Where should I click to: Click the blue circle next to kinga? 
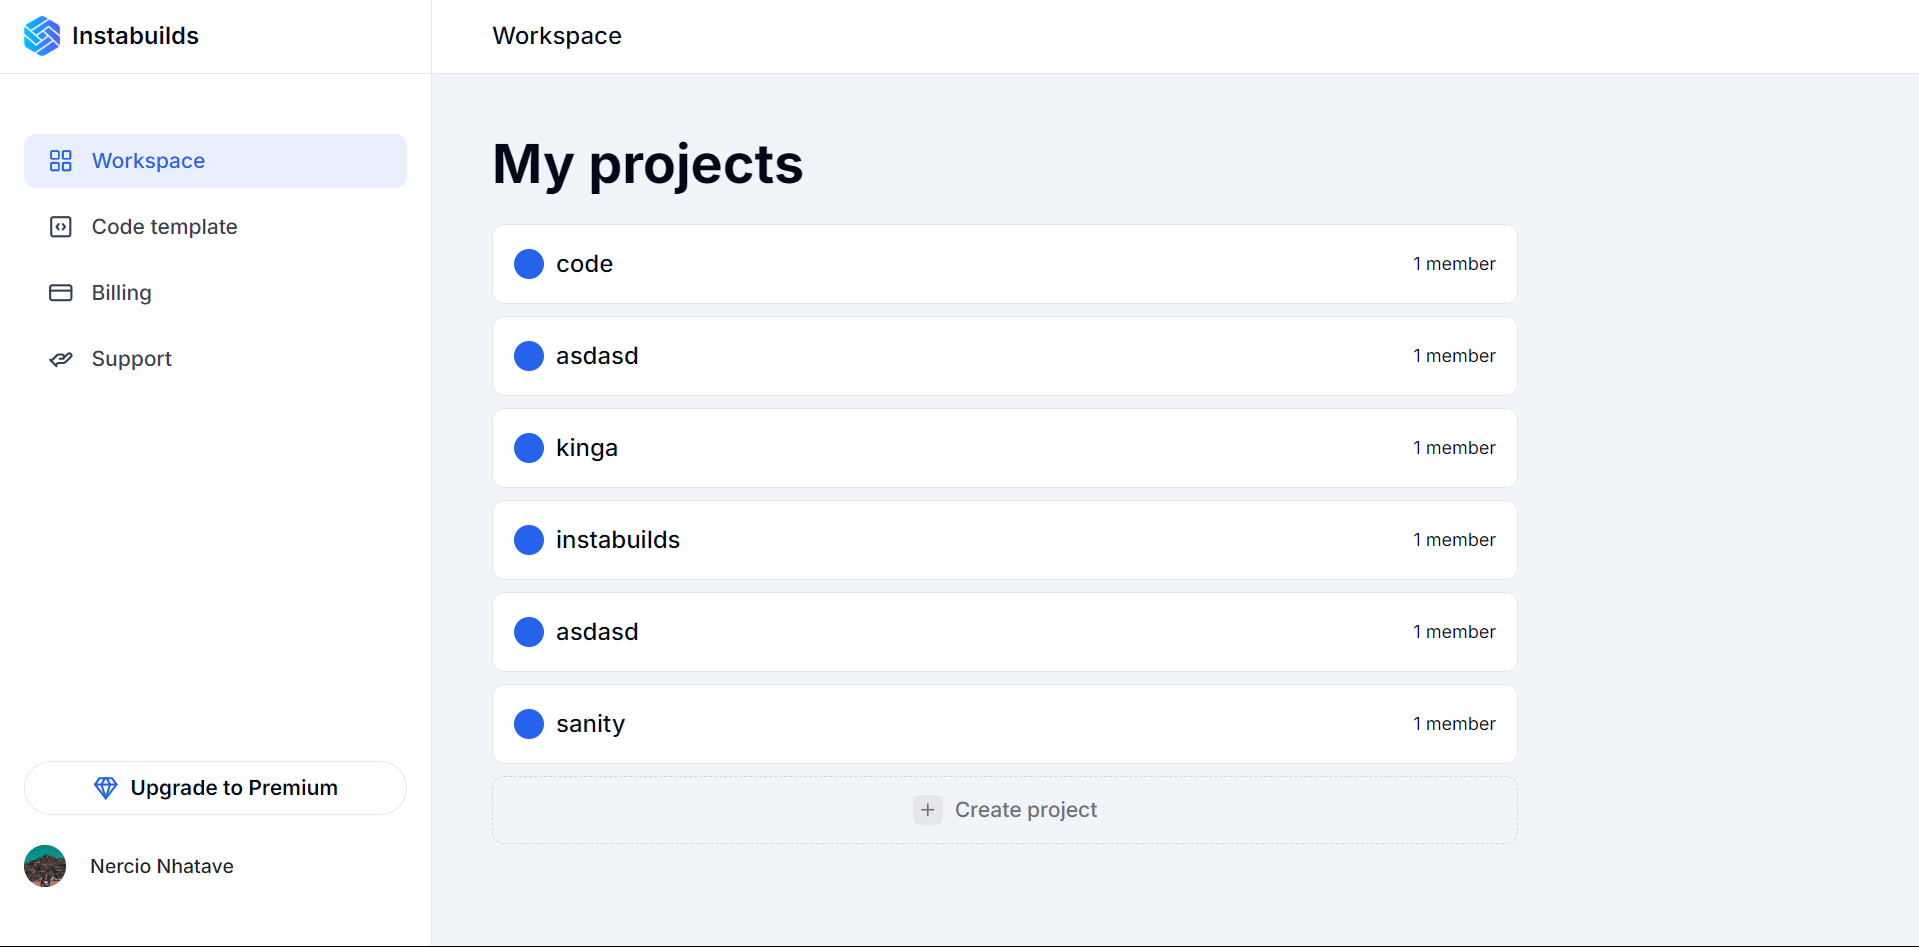[529, 448]
